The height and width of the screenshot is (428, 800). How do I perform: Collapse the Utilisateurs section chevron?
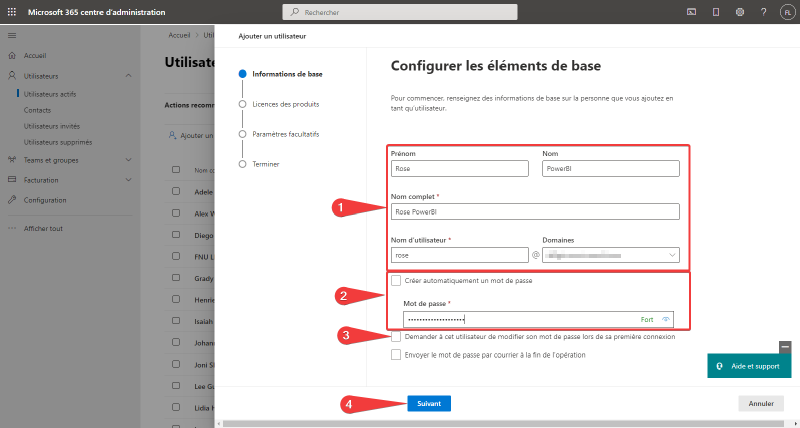[x=129, y=75]
